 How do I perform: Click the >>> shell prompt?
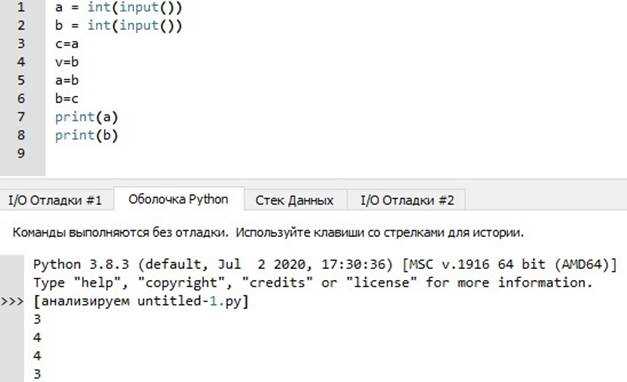click(x=12, y=301)
